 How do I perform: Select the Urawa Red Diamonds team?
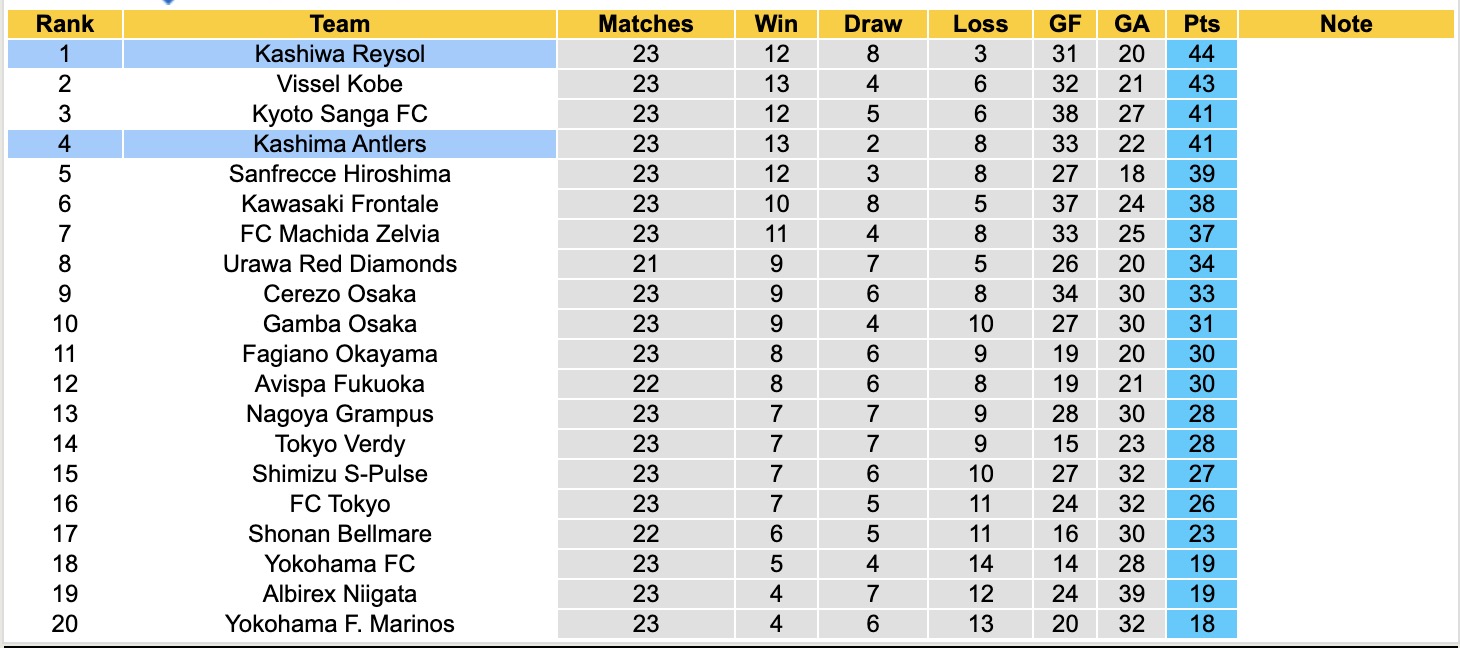coord(339,264)
